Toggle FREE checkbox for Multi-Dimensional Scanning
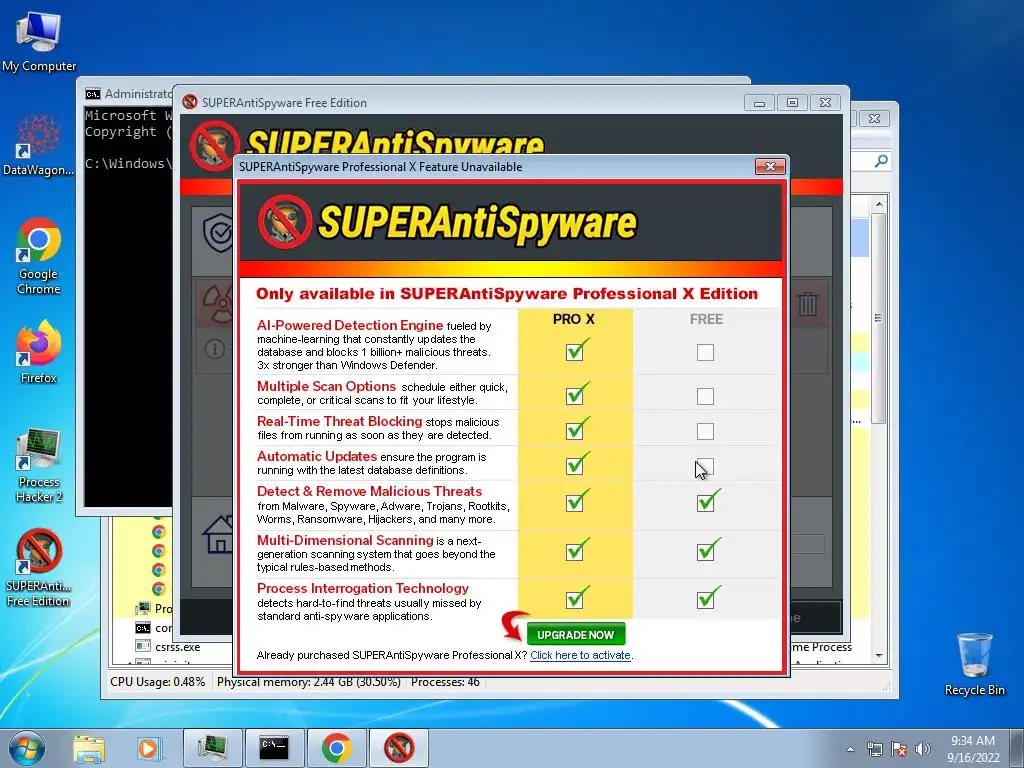 pos(705,552)
